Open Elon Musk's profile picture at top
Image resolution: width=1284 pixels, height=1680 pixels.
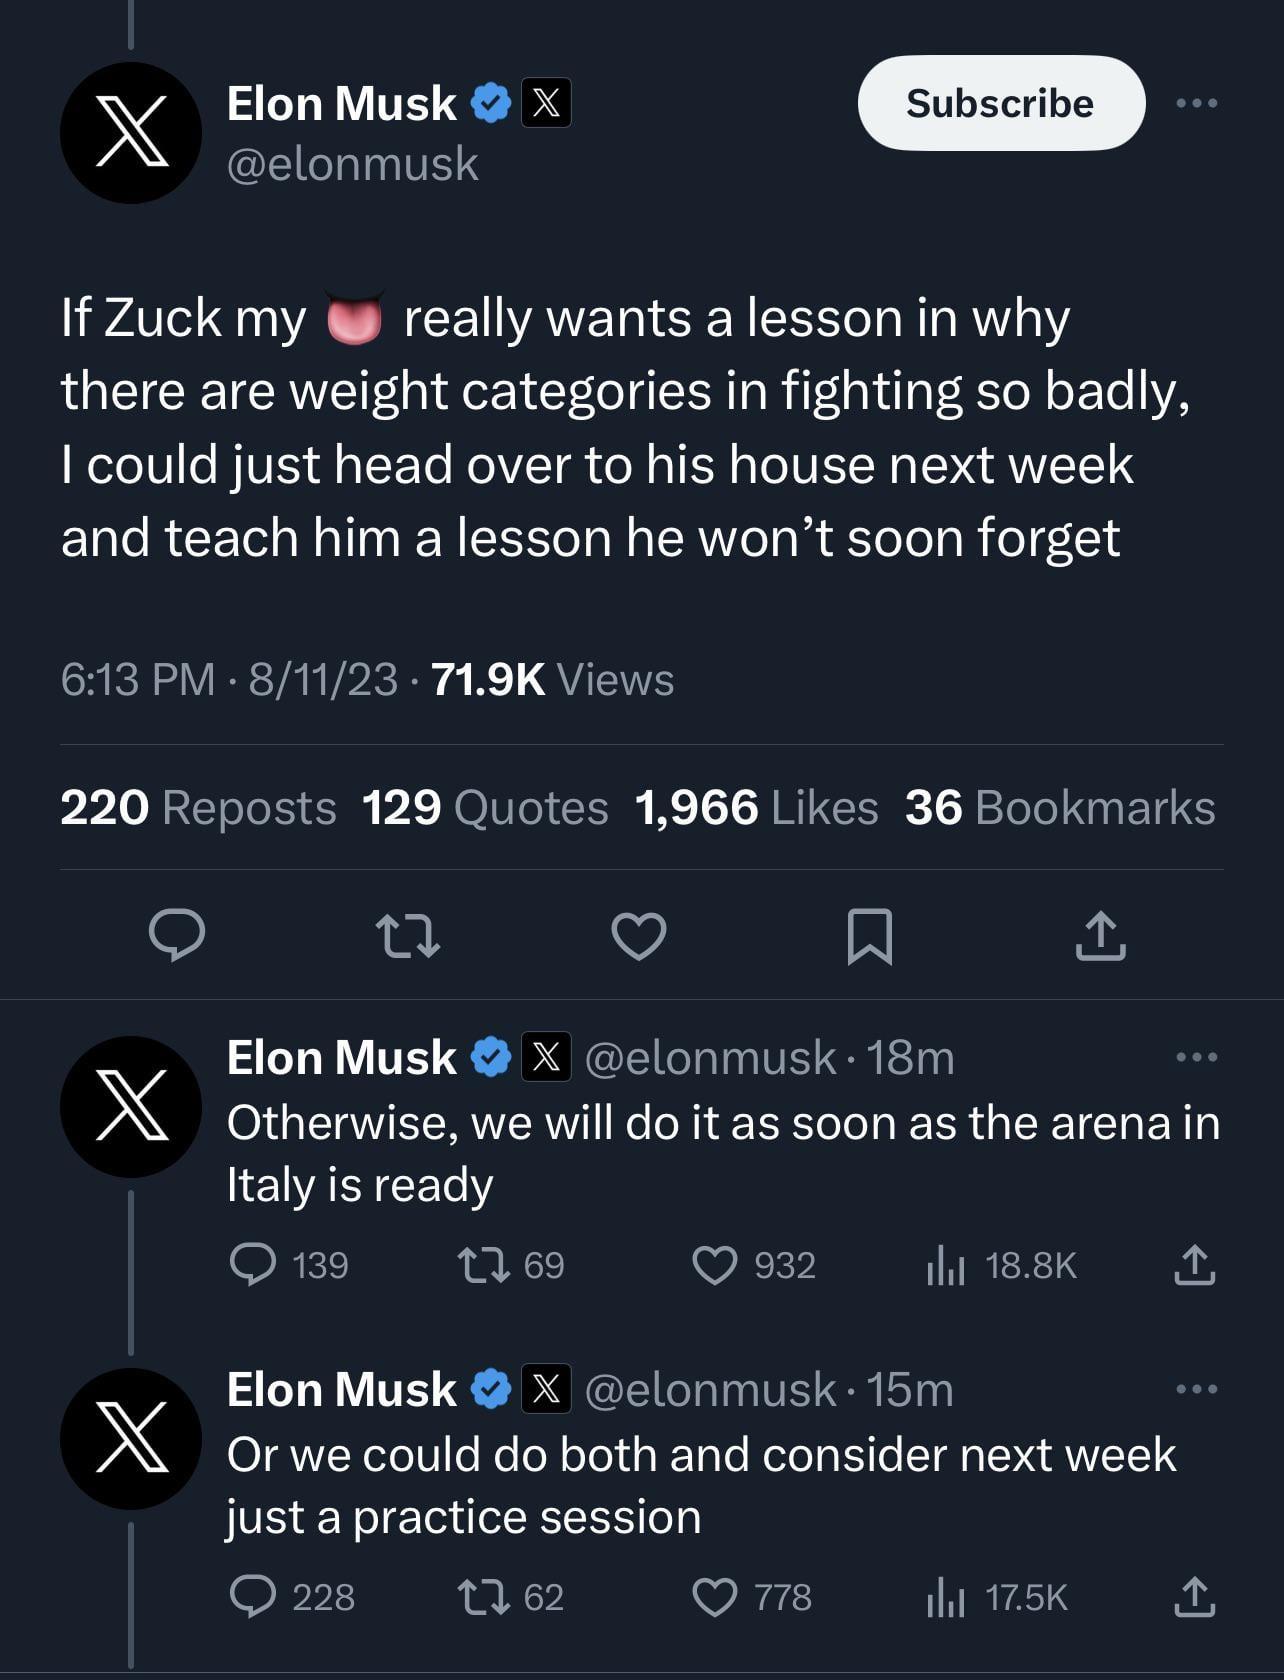[x=130, y=133]
